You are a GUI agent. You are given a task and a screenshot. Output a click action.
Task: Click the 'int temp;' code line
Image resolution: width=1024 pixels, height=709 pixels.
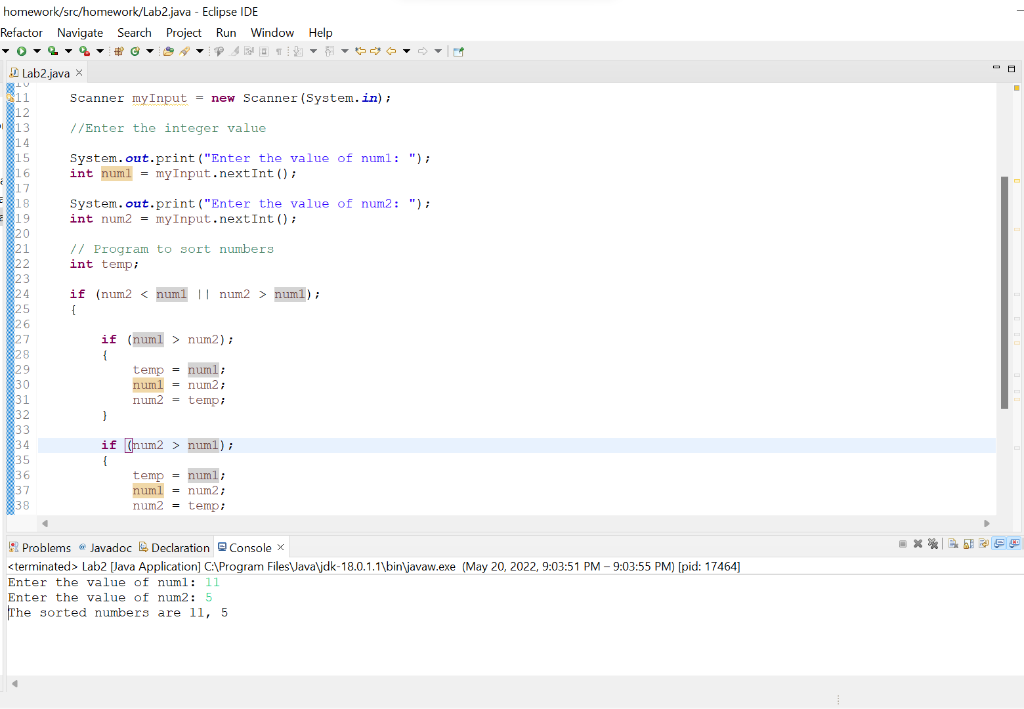(104, 264)
